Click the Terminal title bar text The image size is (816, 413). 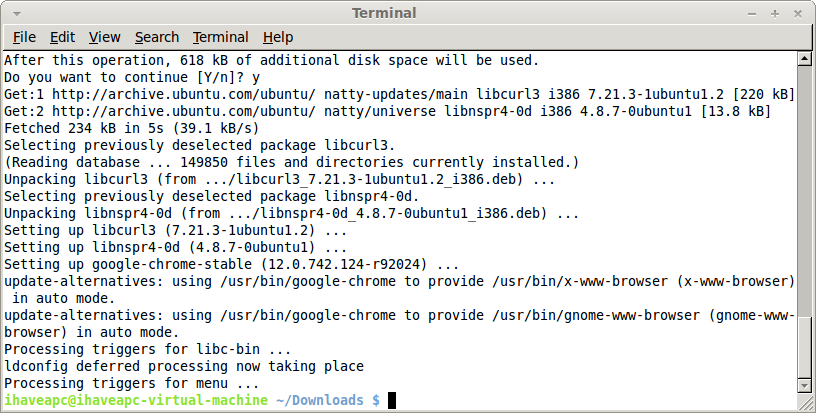pyautogui.click(x=384, y=14)
